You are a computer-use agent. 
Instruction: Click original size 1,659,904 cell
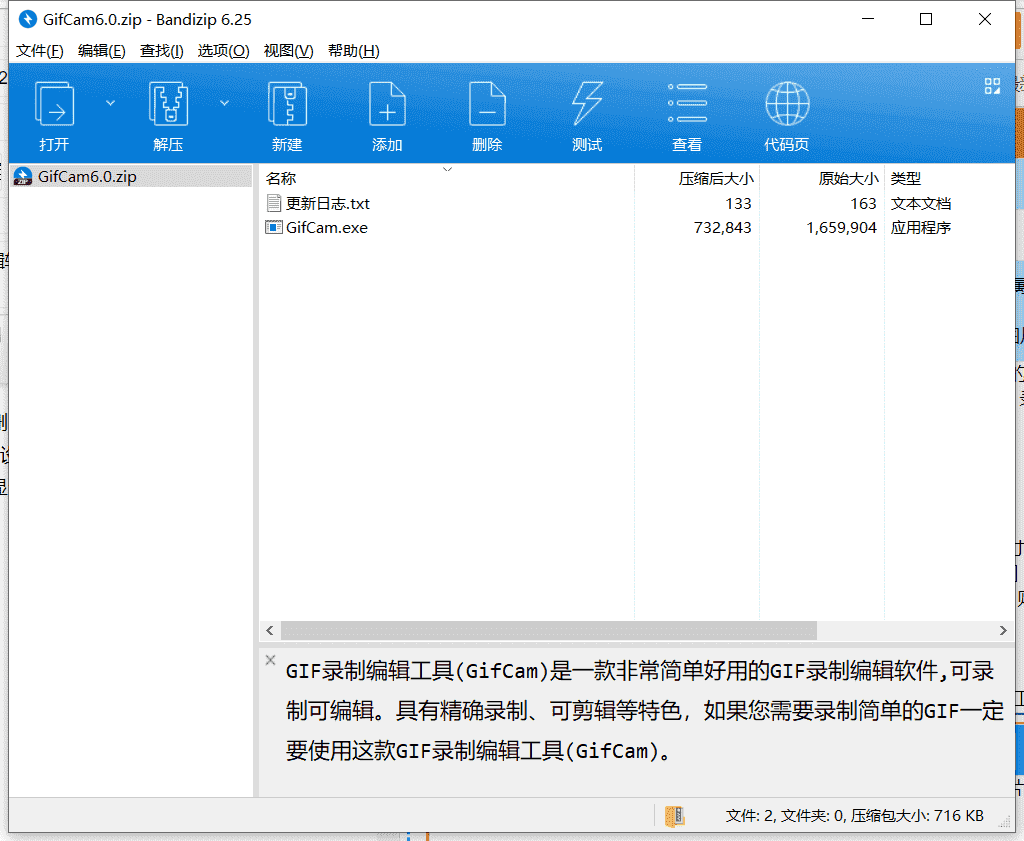(x=841, y=228)
